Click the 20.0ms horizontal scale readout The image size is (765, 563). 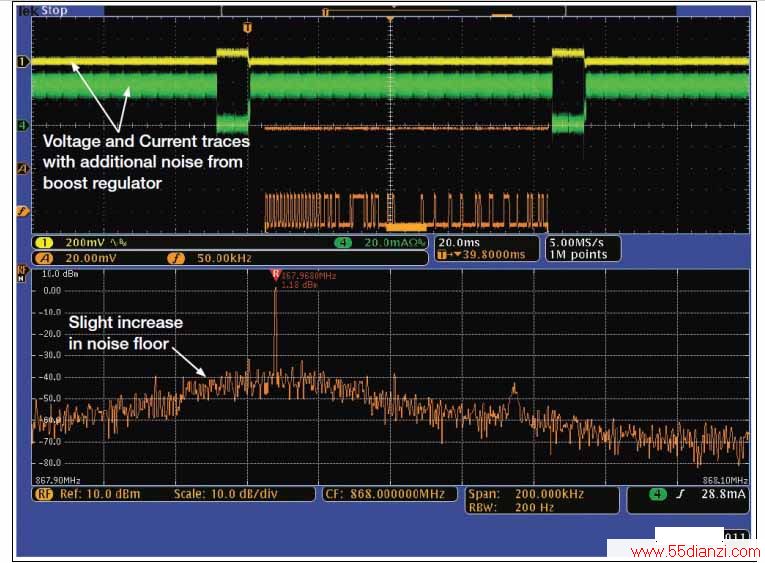tap(459, 242)
